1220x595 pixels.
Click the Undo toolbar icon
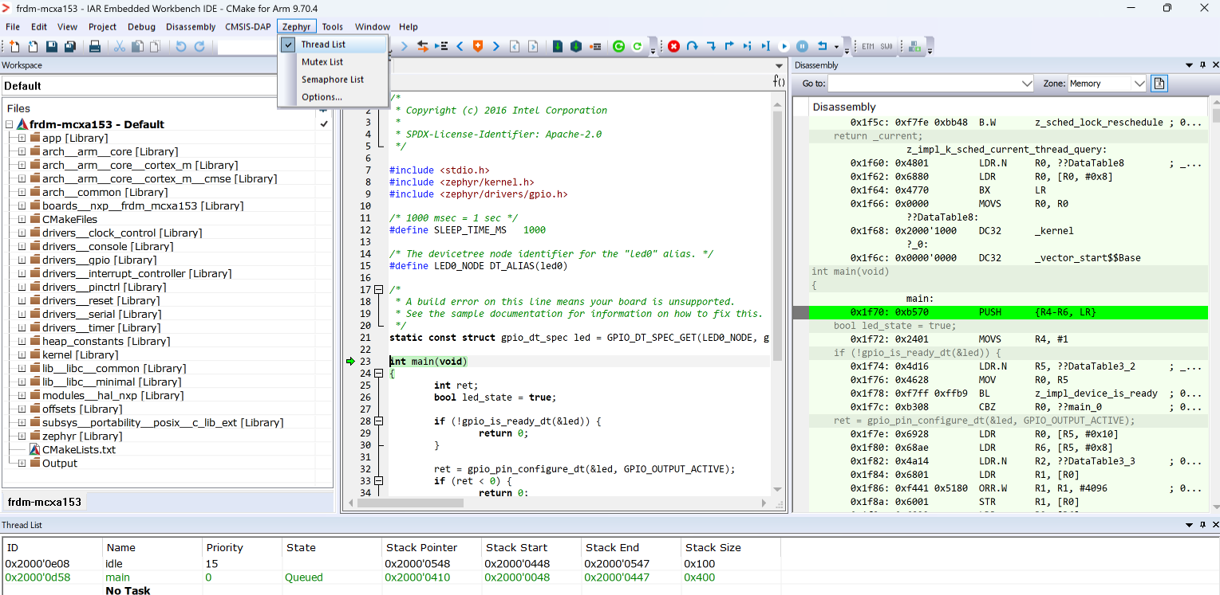click(181, 46)
